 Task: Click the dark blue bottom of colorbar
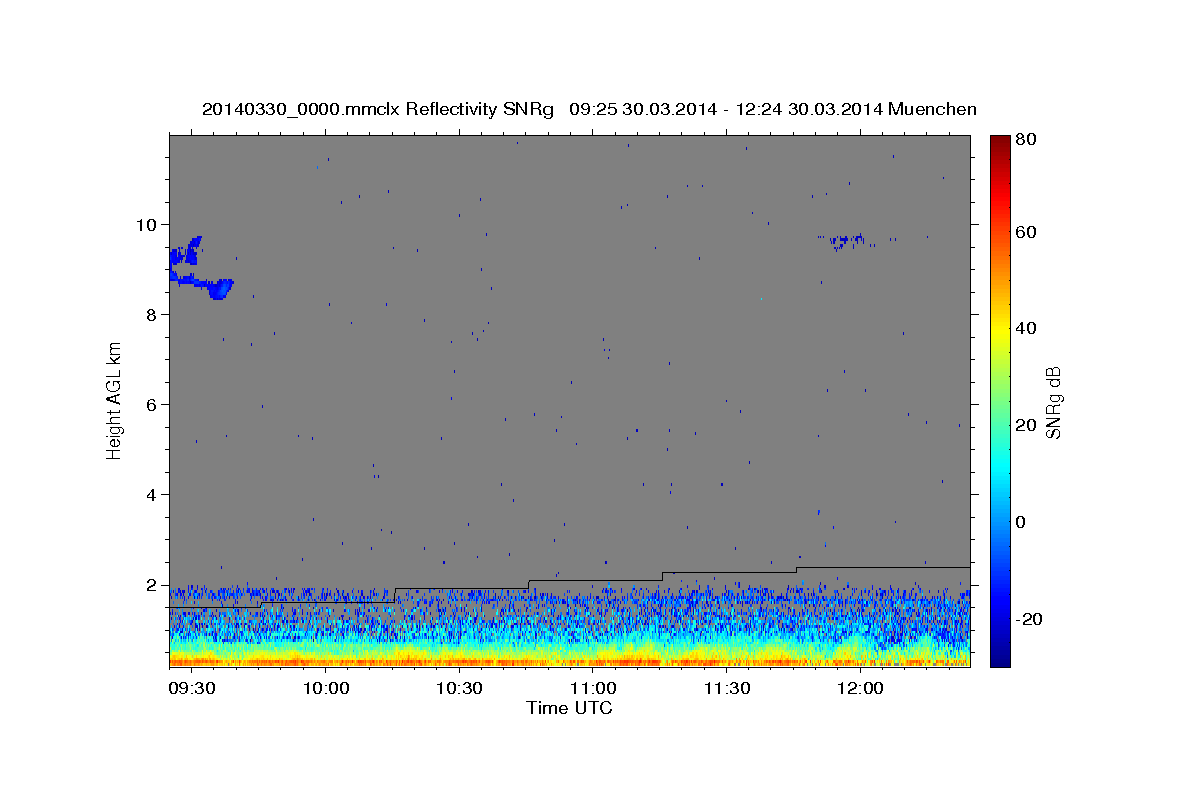click(1000, 658)
